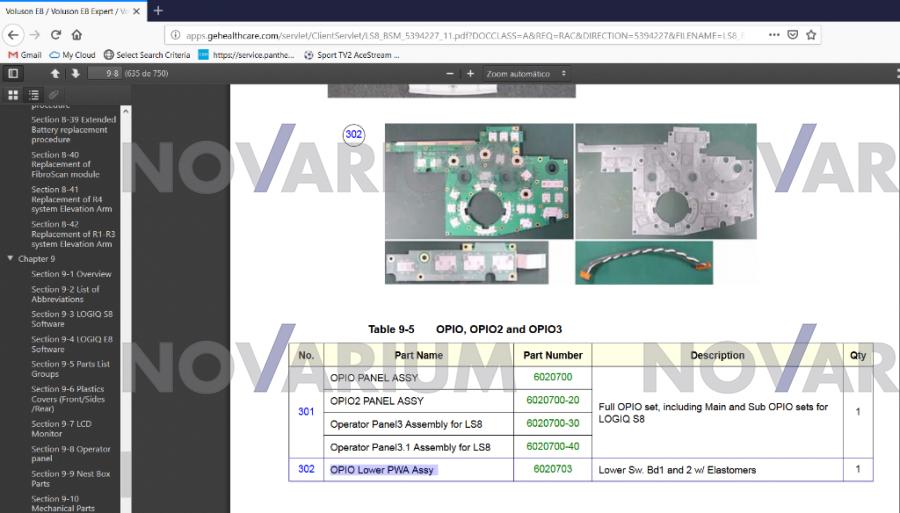Toggle the PDF sidebar panel button
The image size is (900, 513).
13,74
